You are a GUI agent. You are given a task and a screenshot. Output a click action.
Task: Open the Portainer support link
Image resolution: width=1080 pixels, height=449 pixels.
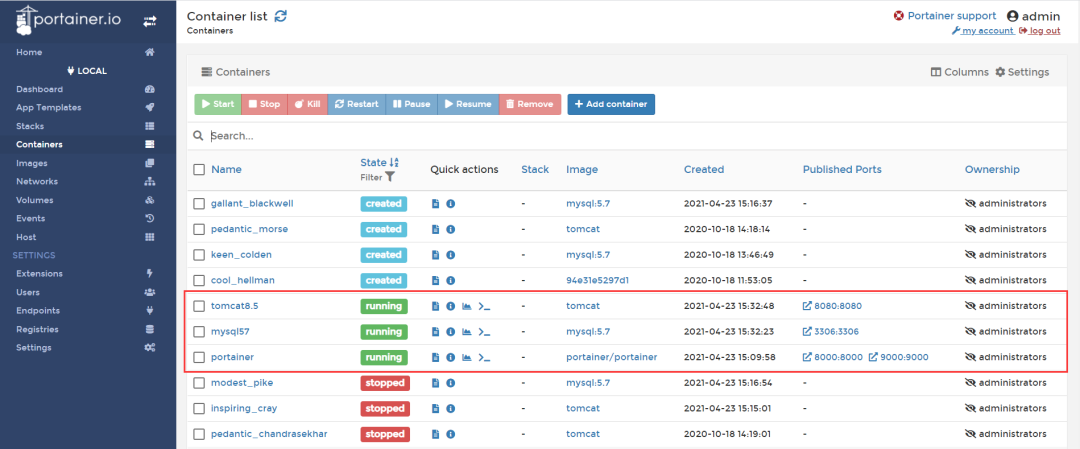(x=944, y=16)
